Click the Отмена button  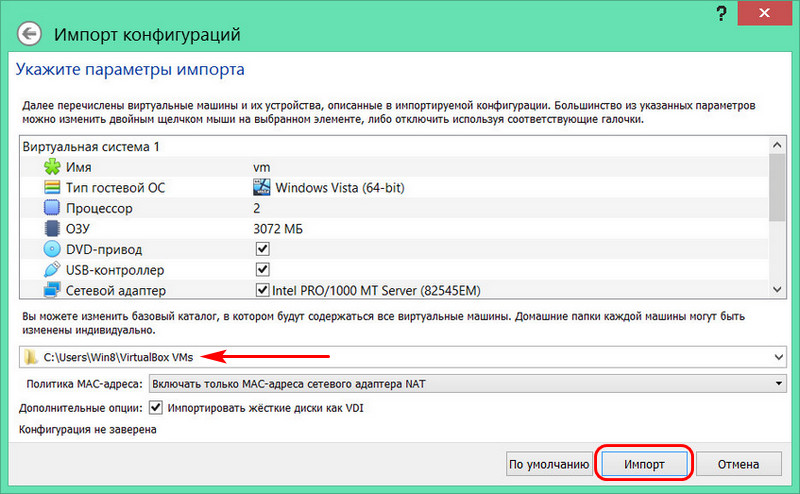[738, 464]
